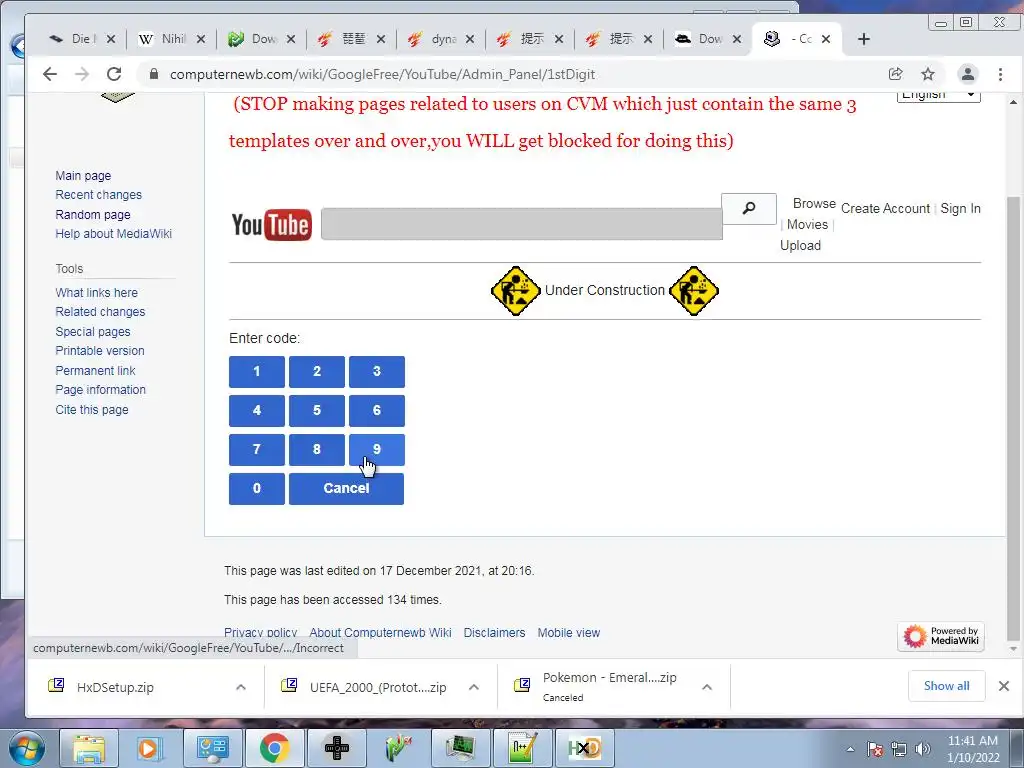The height and width of the screenshot is (768, 1024).
Task: Click the YouTube gray search field
Action: coord(521,224)
